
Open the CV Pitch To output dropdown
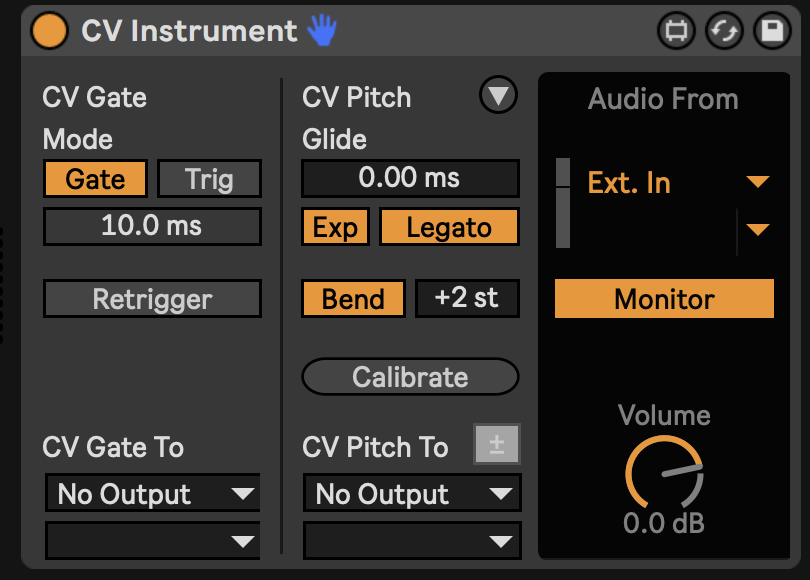pos(411,494)
